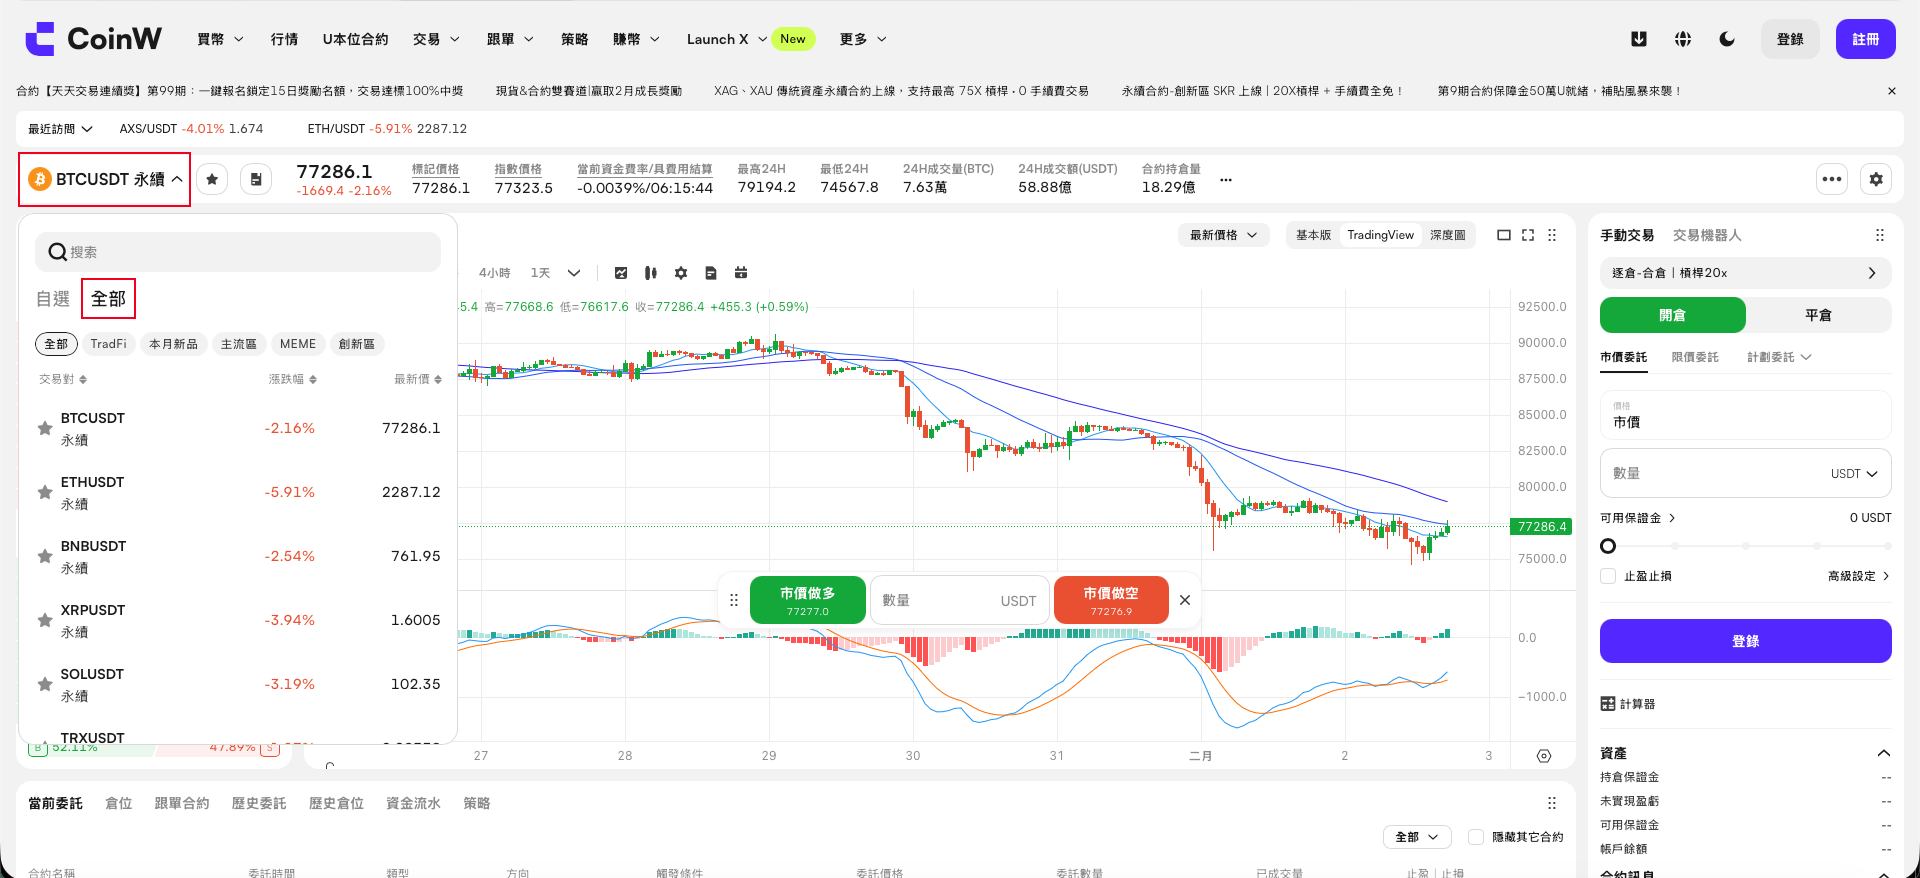Image resolution: width=1920 pixels, height=878 pixels.
Task: Favorite the BNBUSDT pair star
Action: tap(45, 556)
